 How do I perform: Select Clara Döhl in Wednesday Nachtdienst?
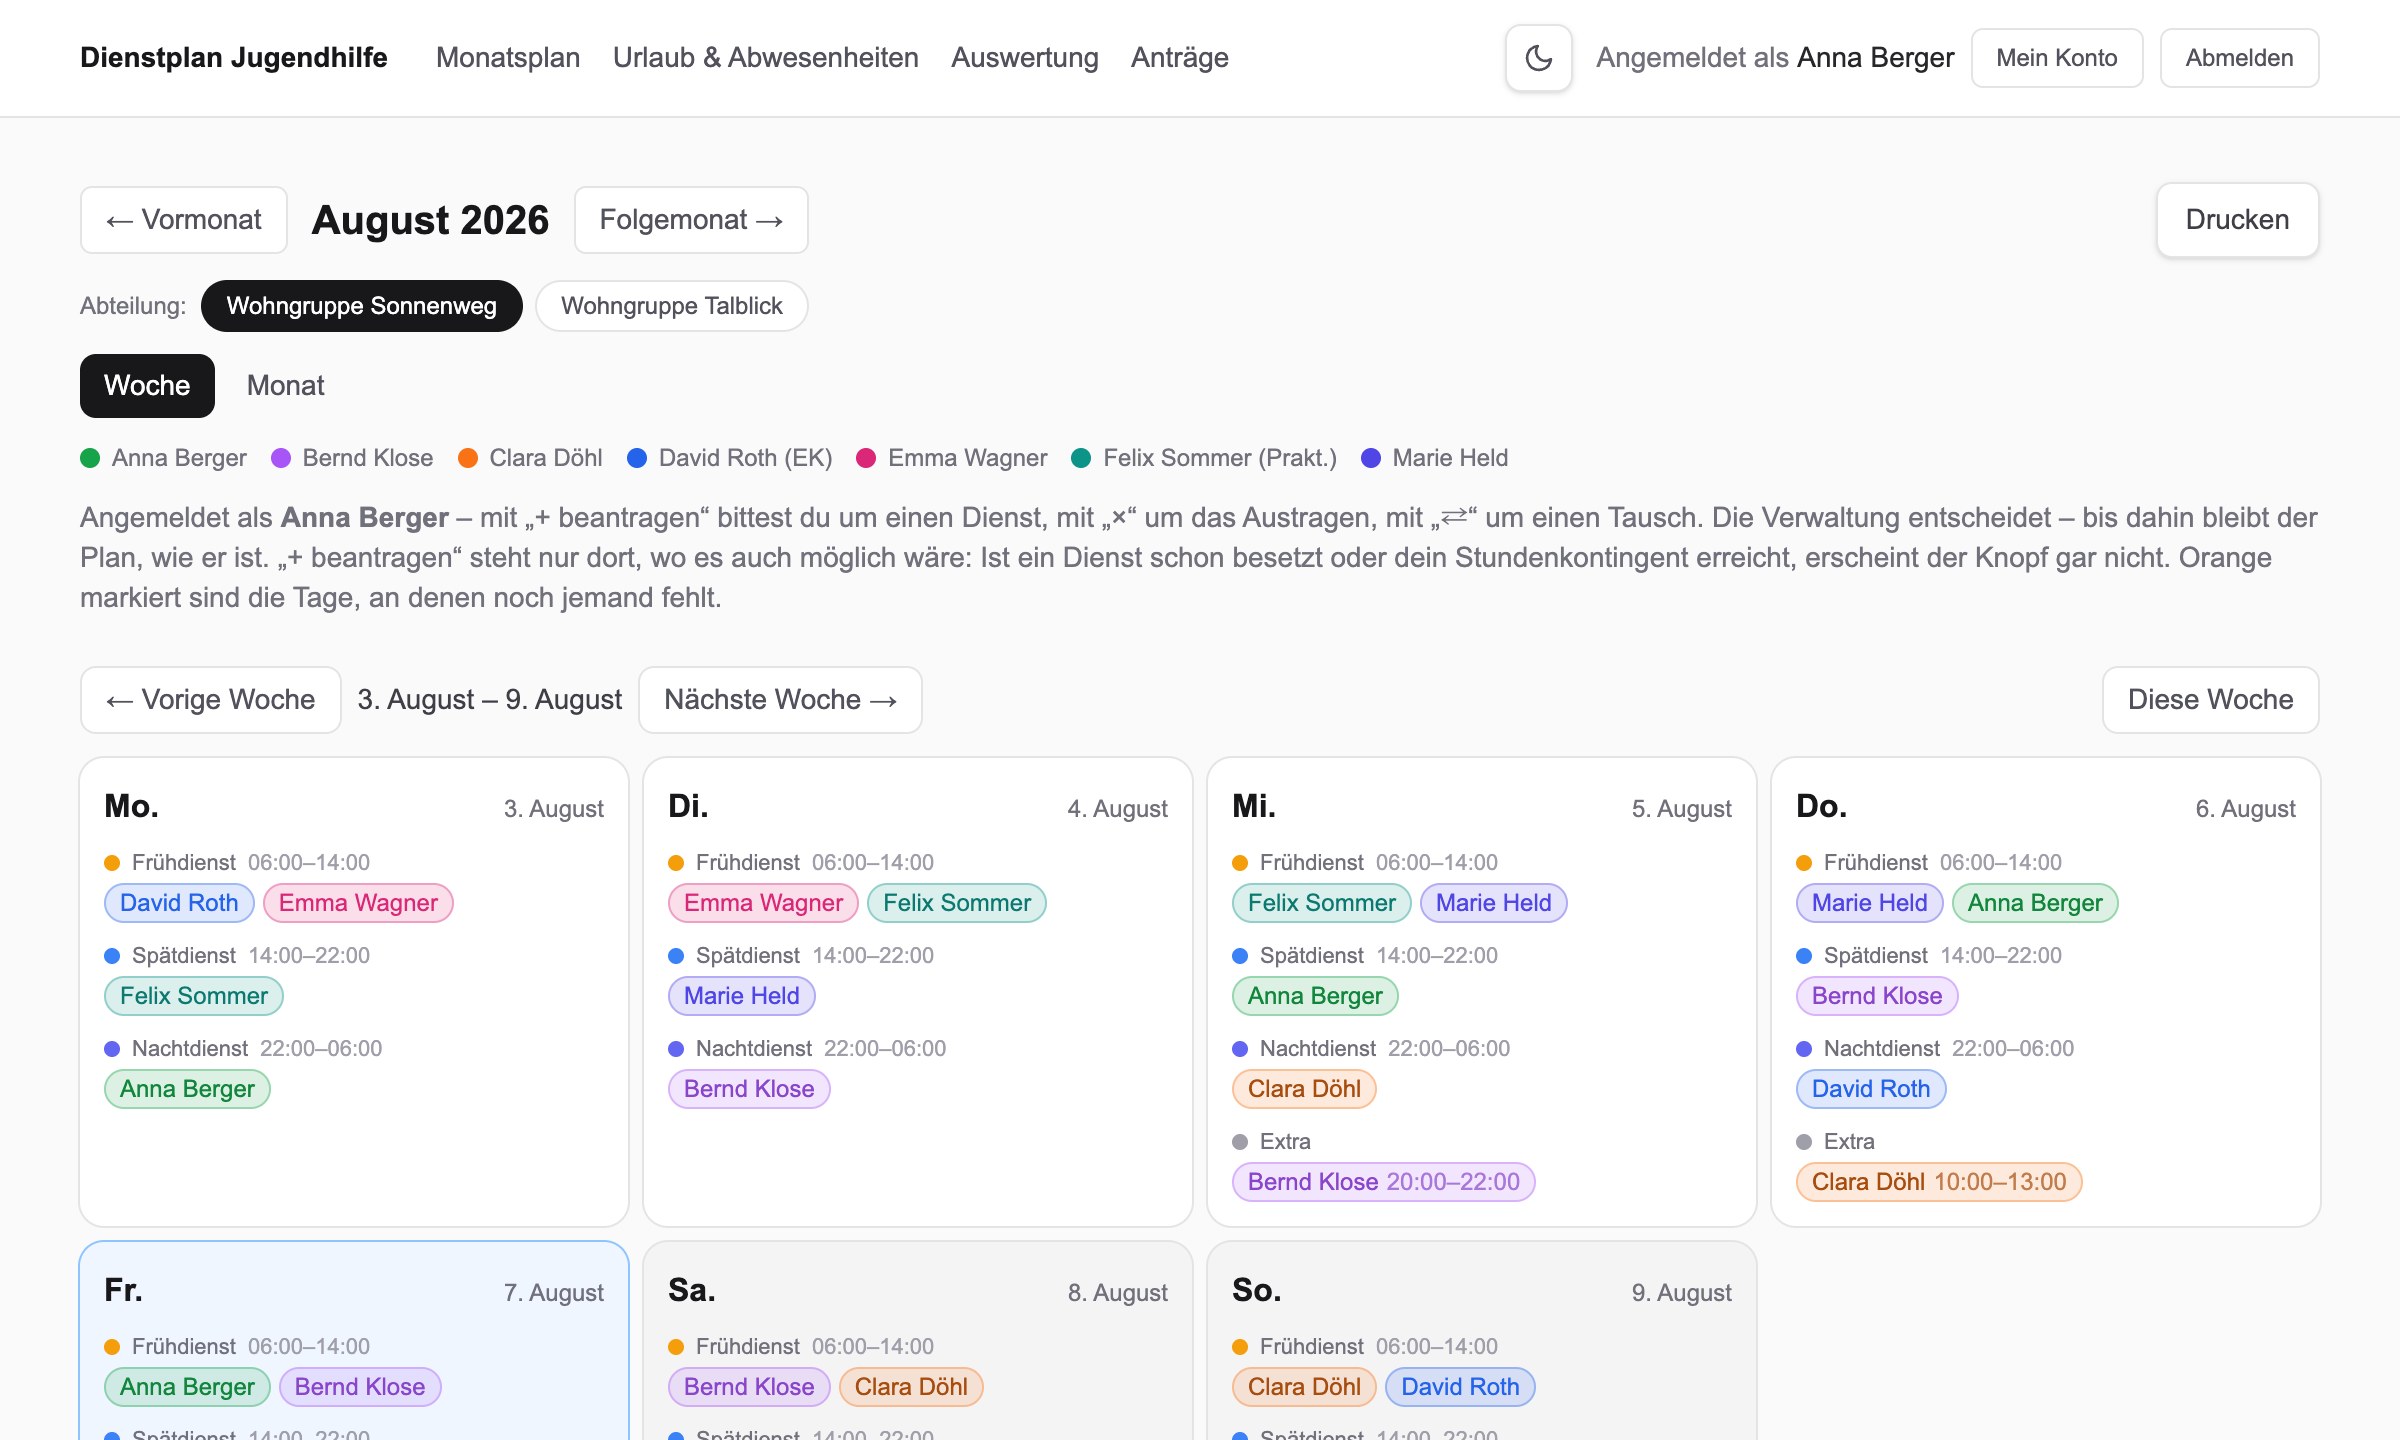click(1304, 1089)
